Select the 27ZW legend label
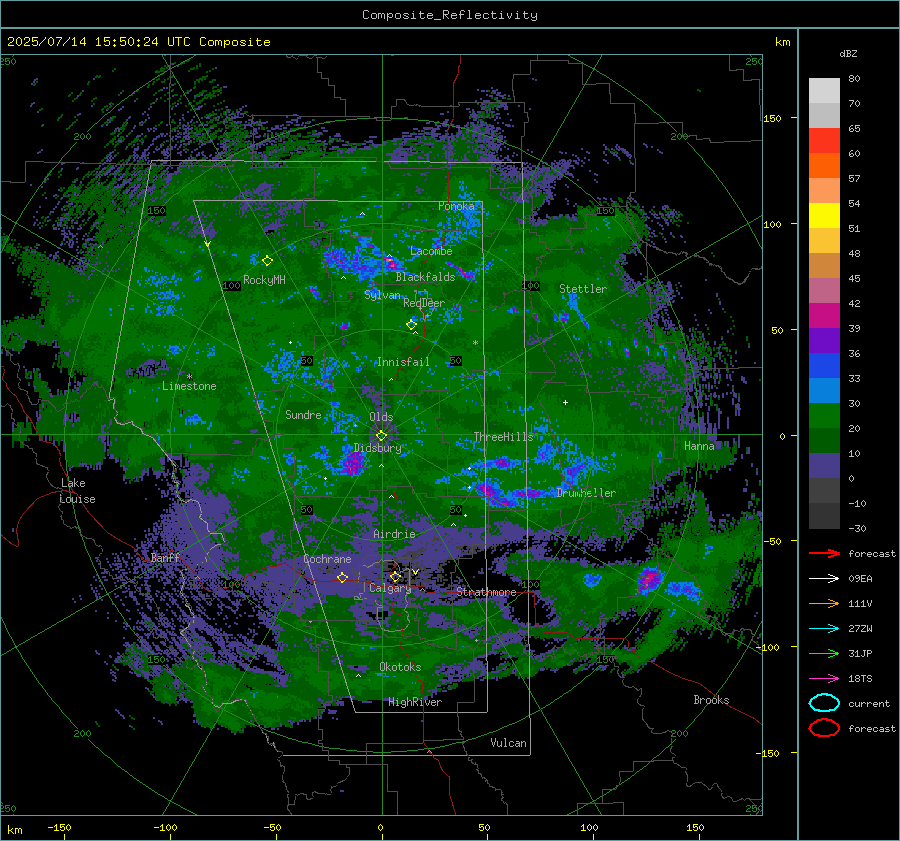 point(860,629)
